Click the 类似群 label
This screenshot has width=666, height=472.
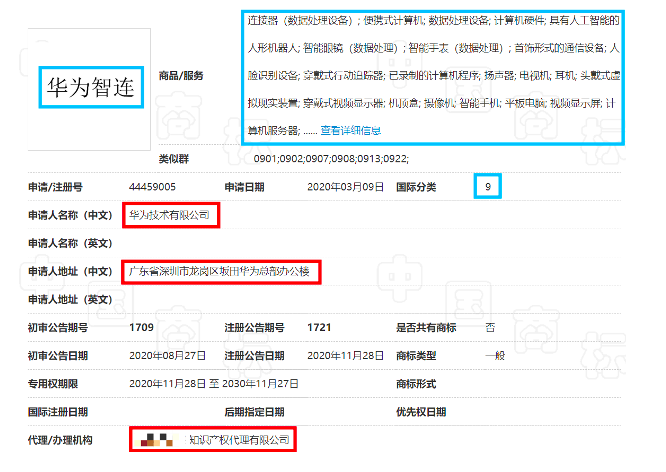point(174,159)
